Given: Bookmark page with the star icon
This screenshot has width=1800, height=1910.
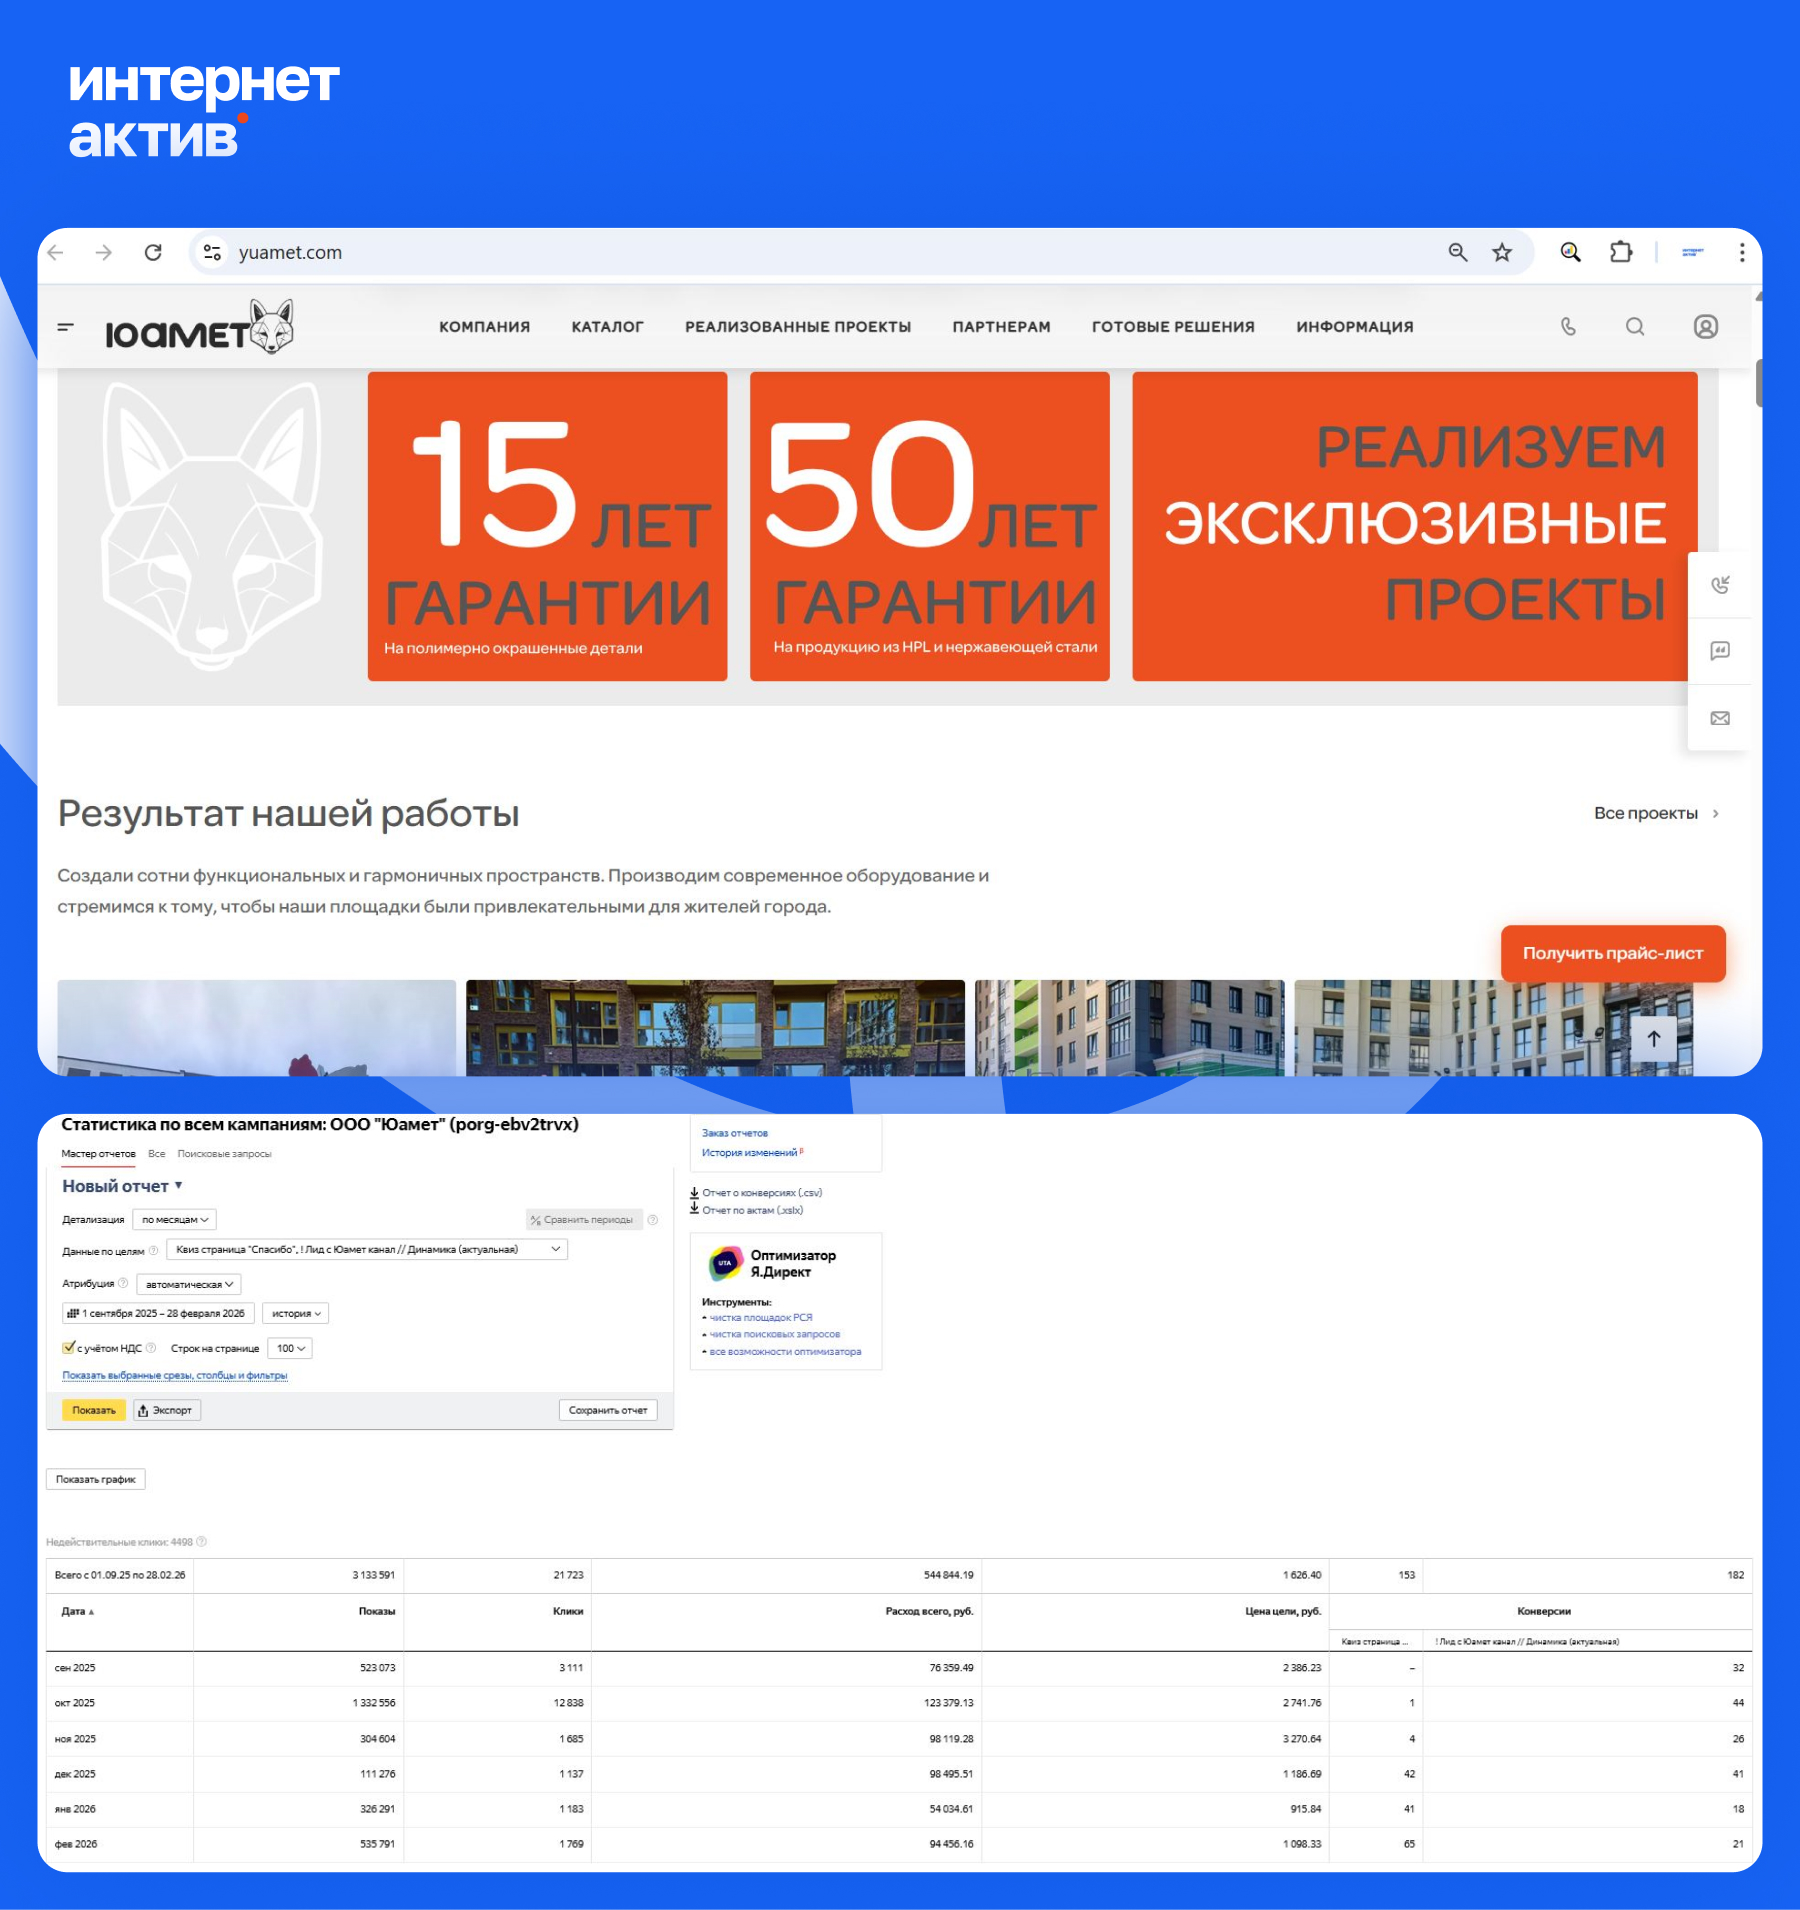Looking at the screenshot, I should coord(1502,253).
